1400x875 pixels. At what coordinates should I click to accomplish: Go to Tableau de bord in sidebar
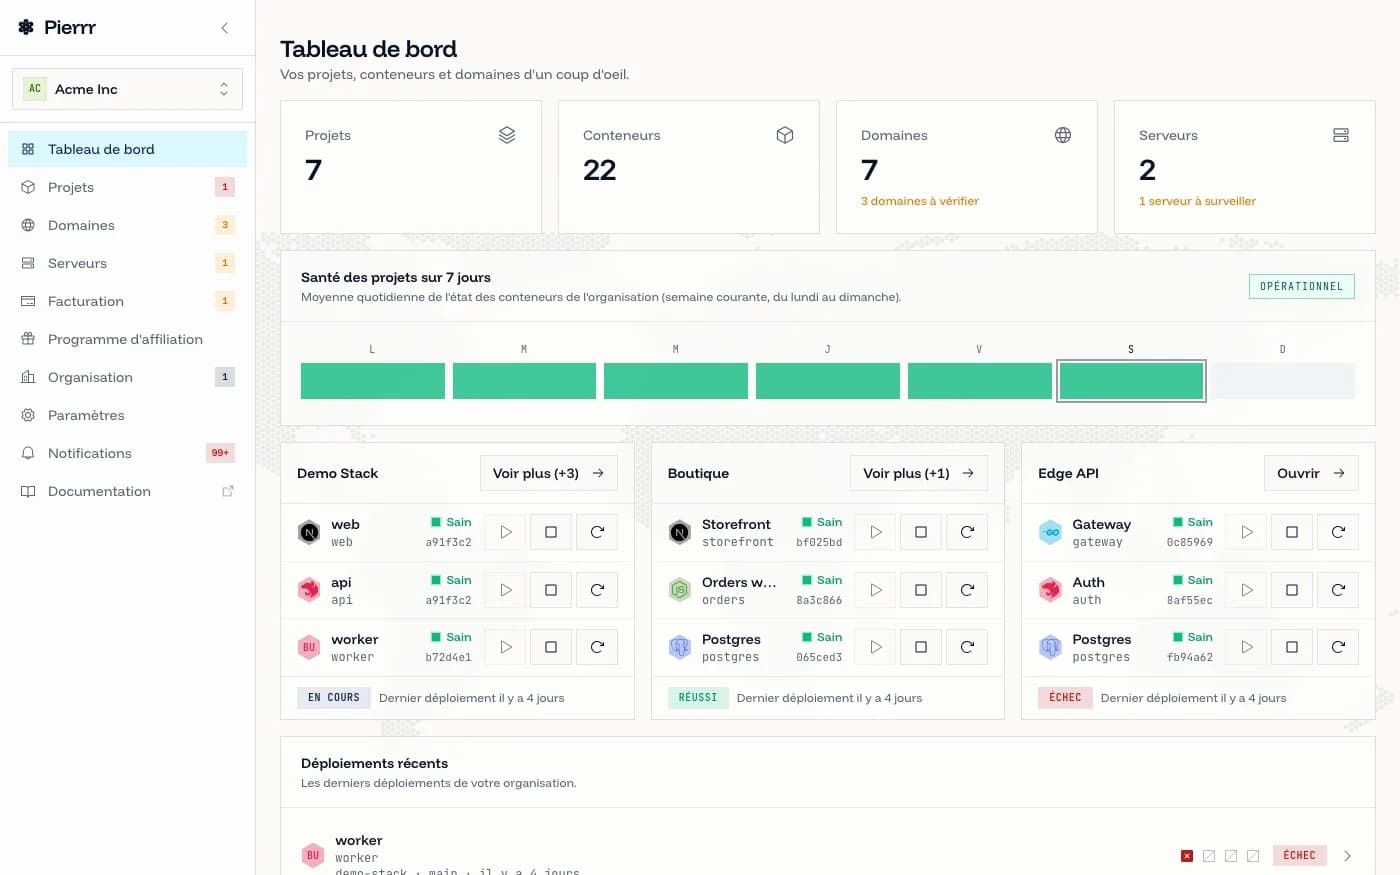click(x=127, y=149)
